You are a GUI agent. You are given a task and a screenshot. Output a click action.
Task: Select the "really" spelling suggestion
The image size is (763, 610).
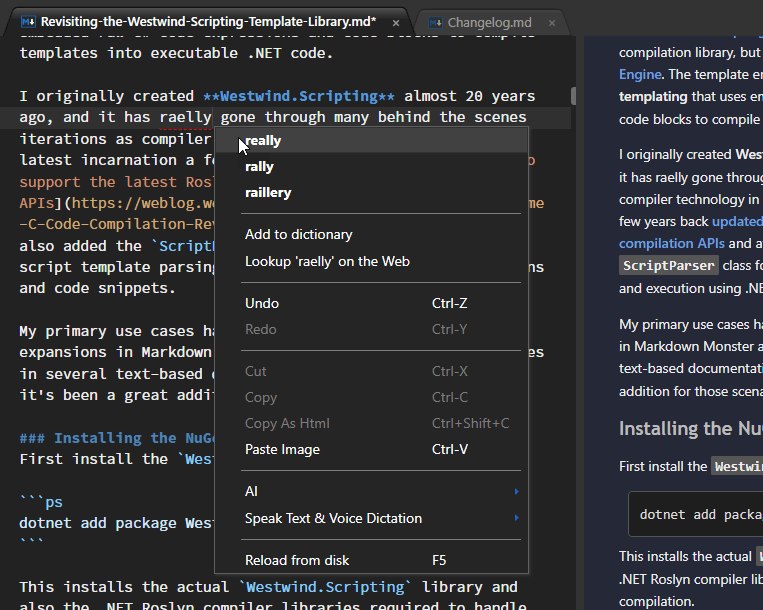point(264,141)
